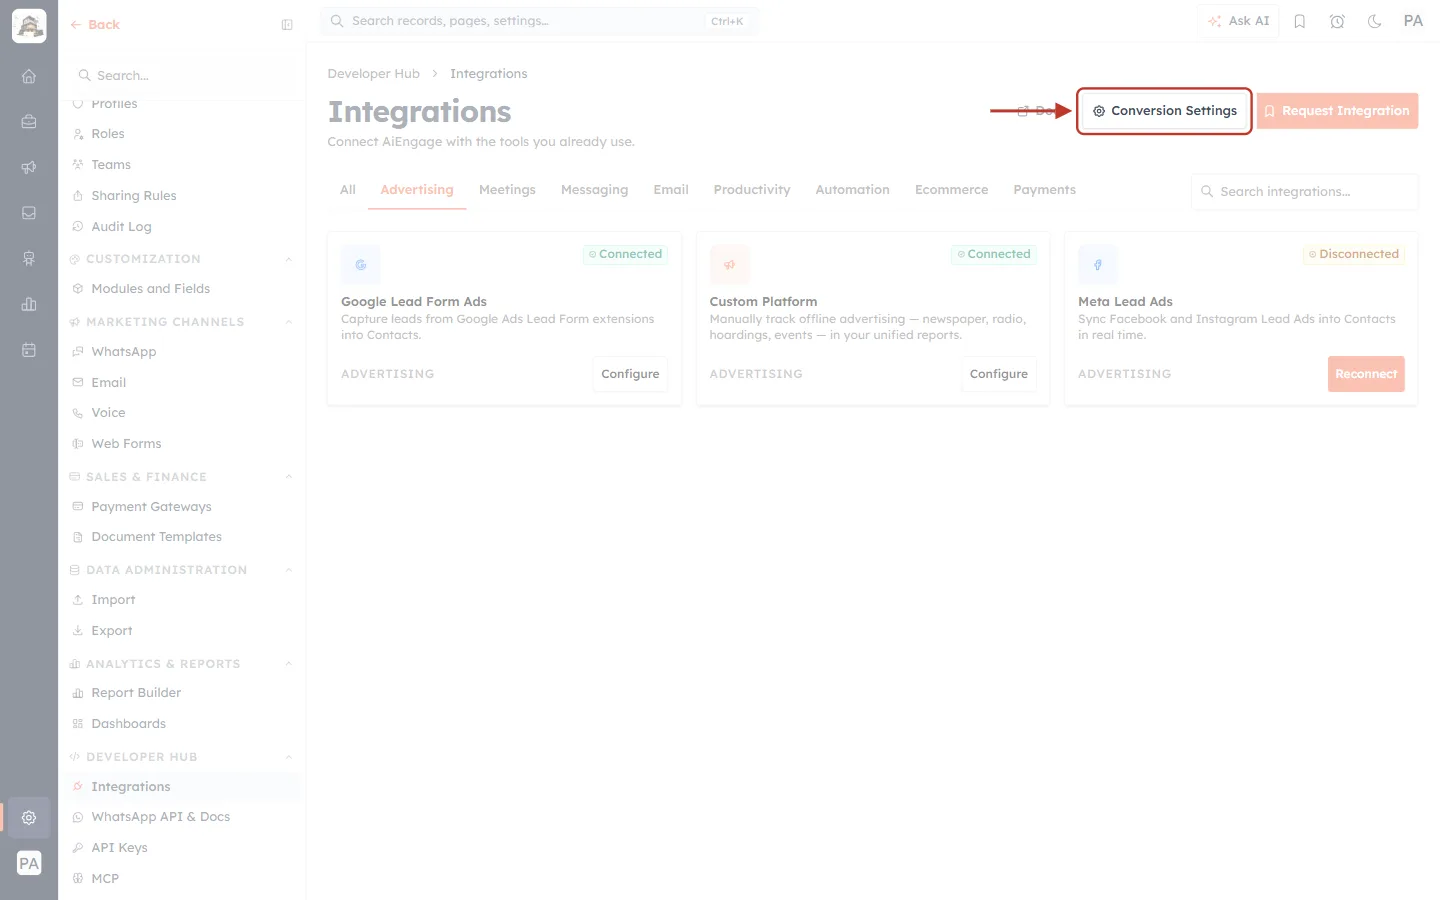This screenshot has width=1440, height=900.
Task: Open the award badge icon in the rail
Action: (29, 259)
